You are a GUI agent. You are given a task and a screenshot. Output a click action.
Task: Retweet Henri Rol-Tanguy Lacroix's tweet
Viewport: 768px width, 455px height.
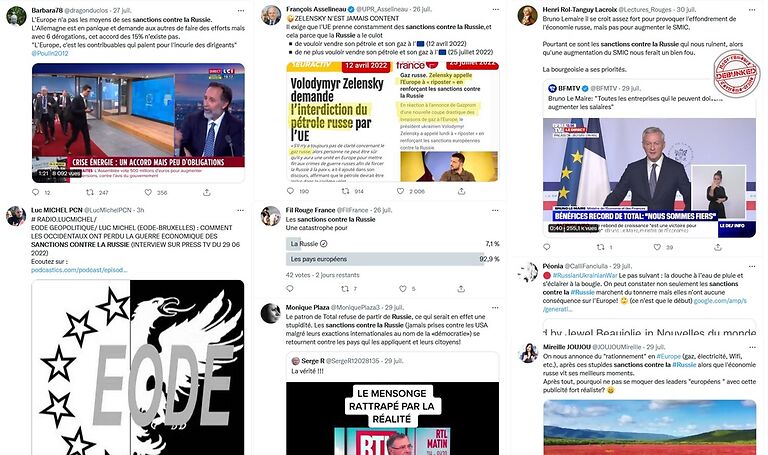(600, 247)
